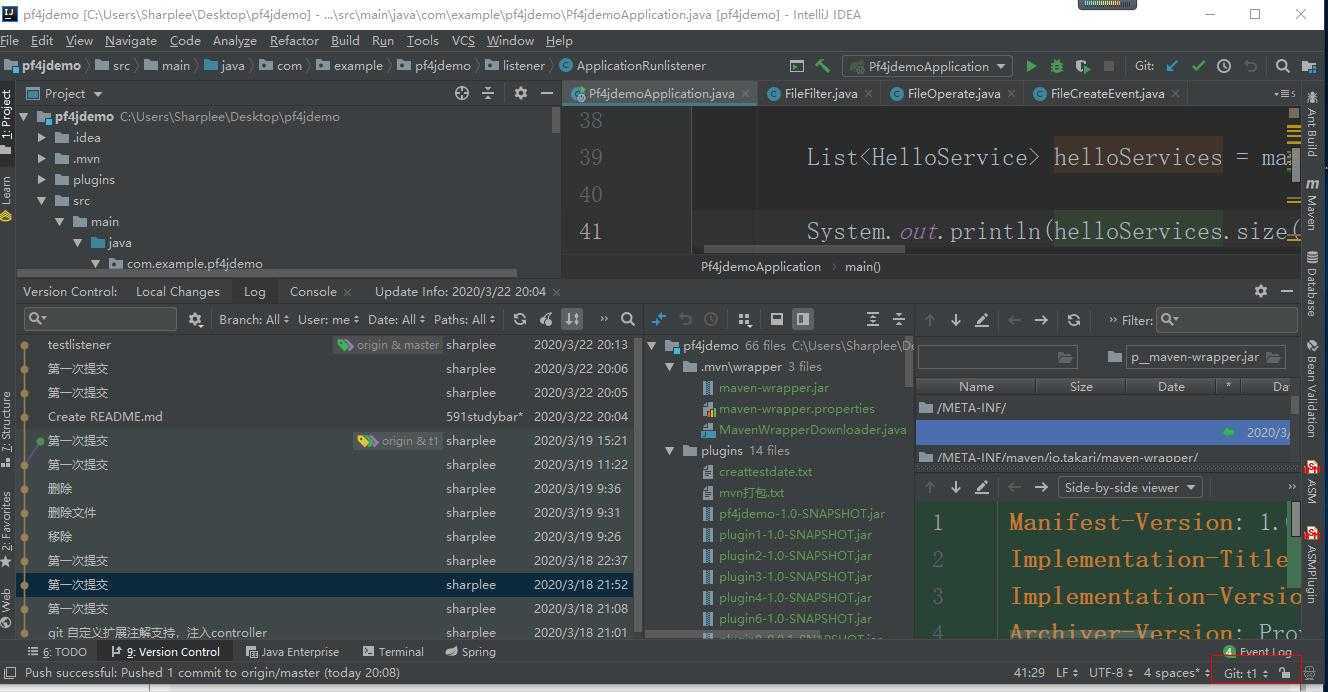This screenshot has height=692, width=1328.
Task: Click the group-by icon in the commit files toolbar
Action: click(x=744, y=319)
